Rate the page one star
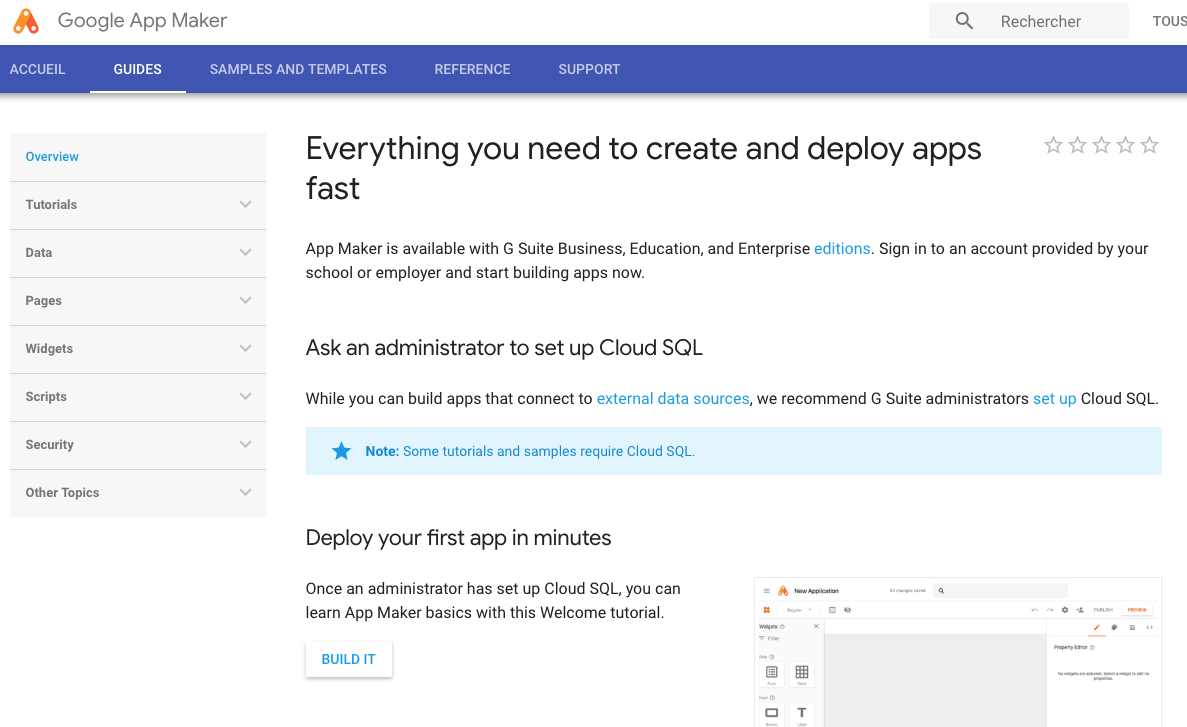Viewport: 1187px width, 727px height. coord(1053,145)
